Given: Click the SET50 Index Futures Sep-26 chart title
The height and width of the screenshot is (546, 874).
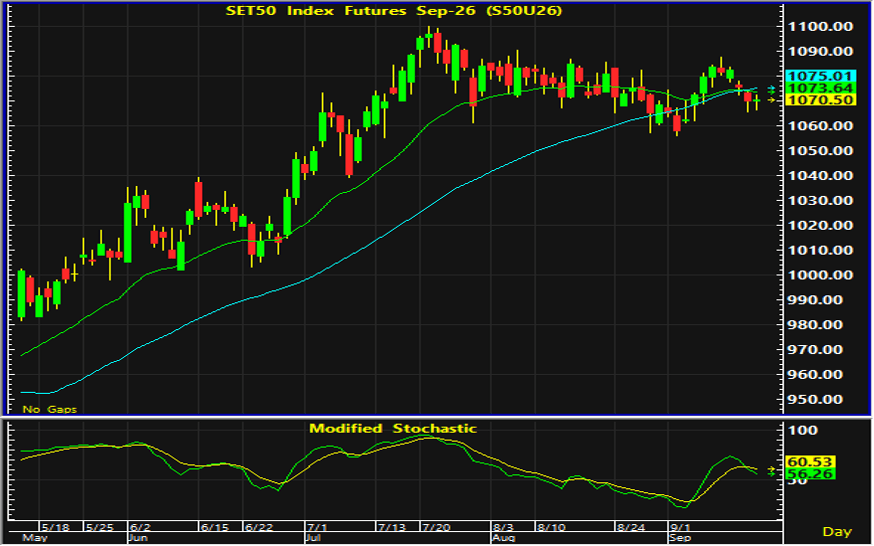Looking at the screenshot, I should 394,11.
